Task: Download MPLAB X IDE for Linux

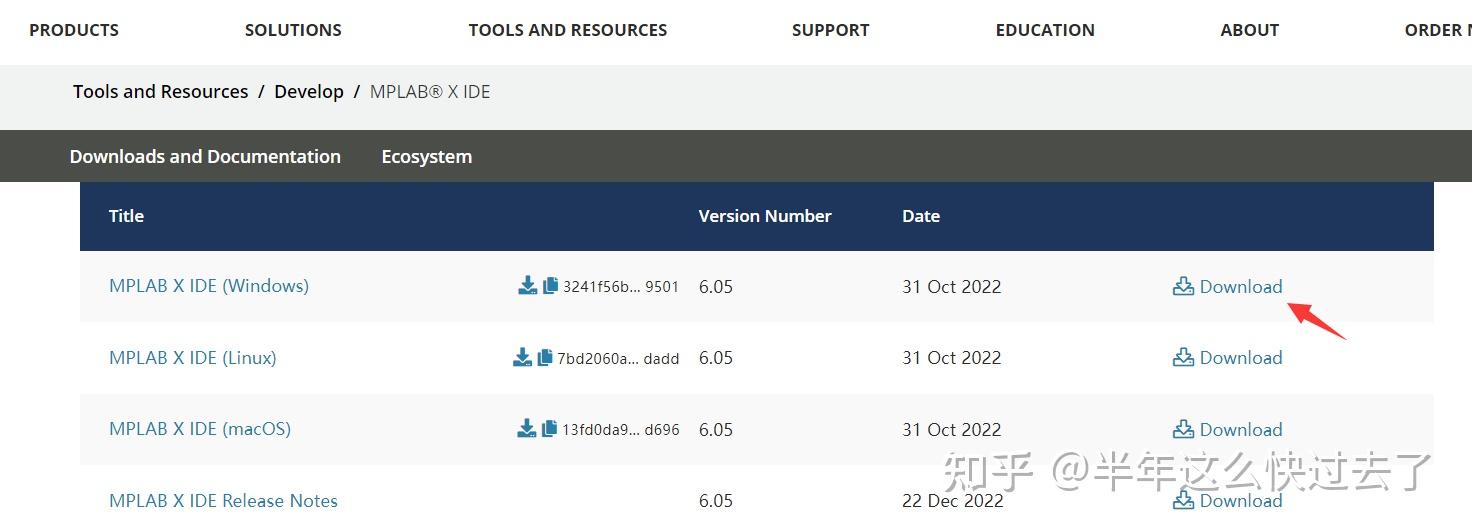Action: (1228, 358)
